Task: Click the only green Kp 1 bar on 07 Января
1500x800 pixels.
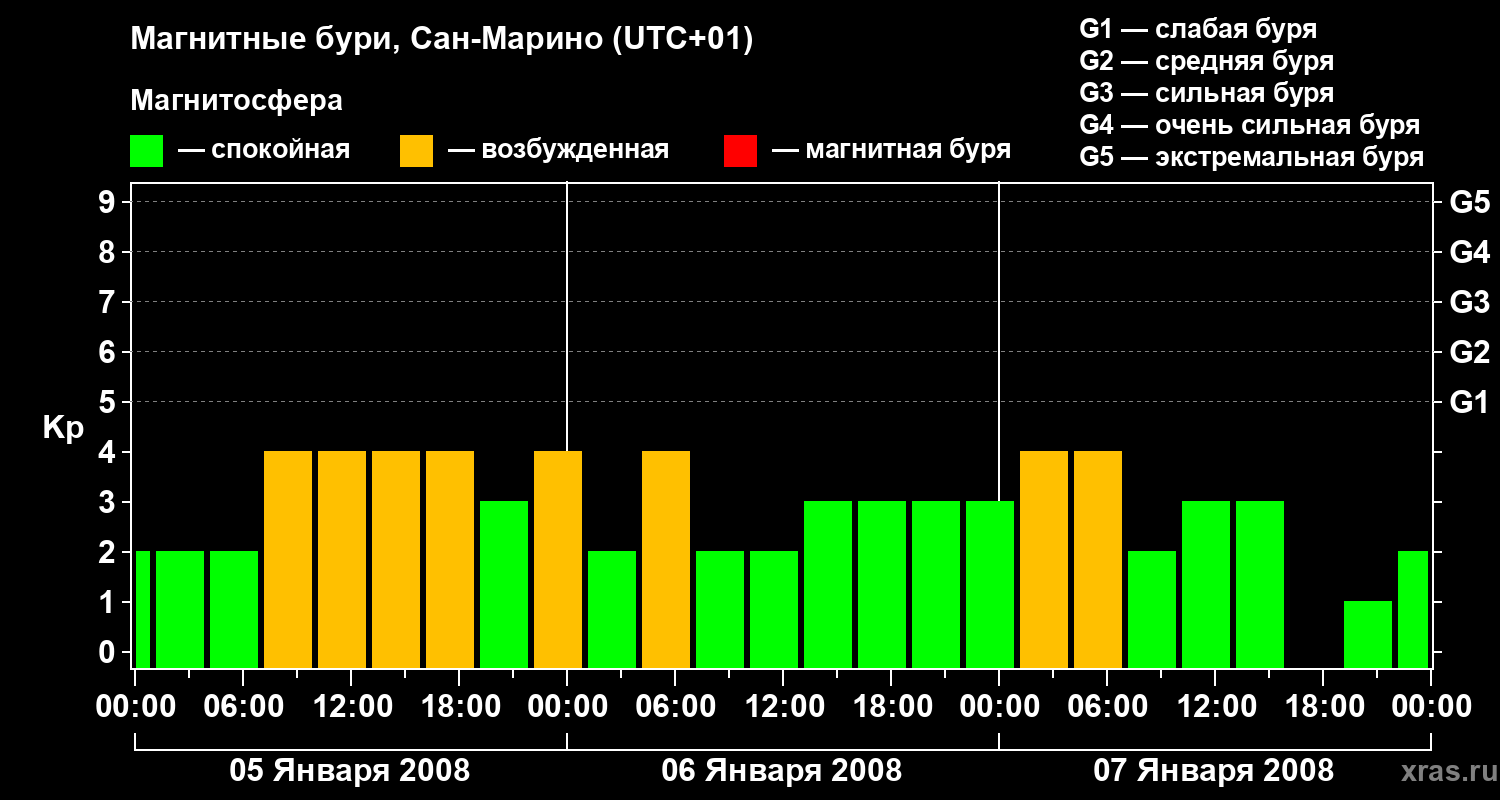Action: click(1368, 634)
